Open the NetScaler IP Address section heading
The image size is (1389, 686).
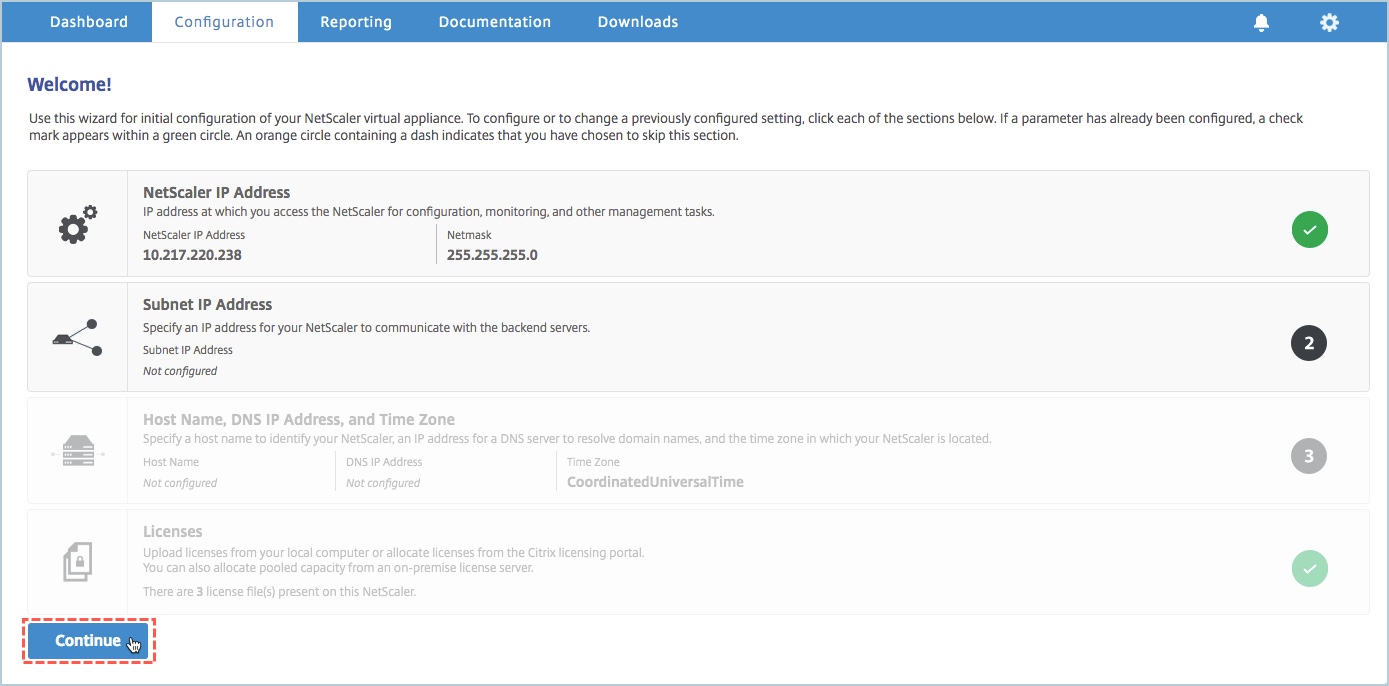pyautogui.click(x=217, y=192)
